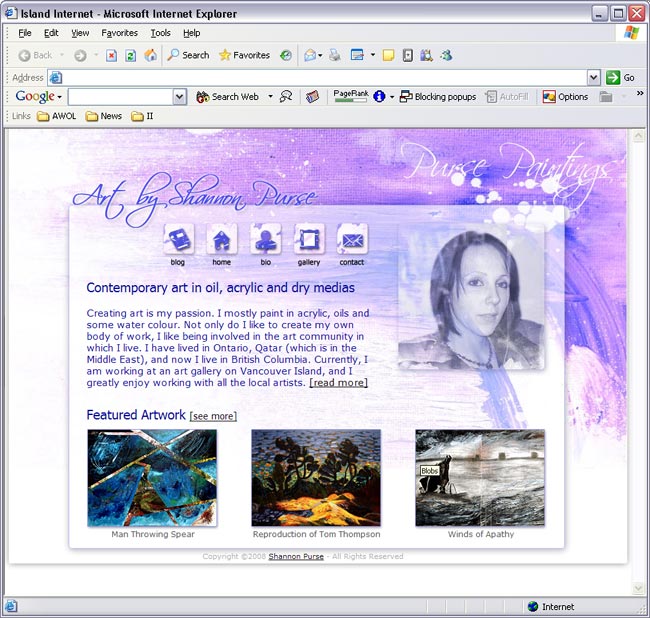Expand the Address bar dropdown arrow

(593, 77)
